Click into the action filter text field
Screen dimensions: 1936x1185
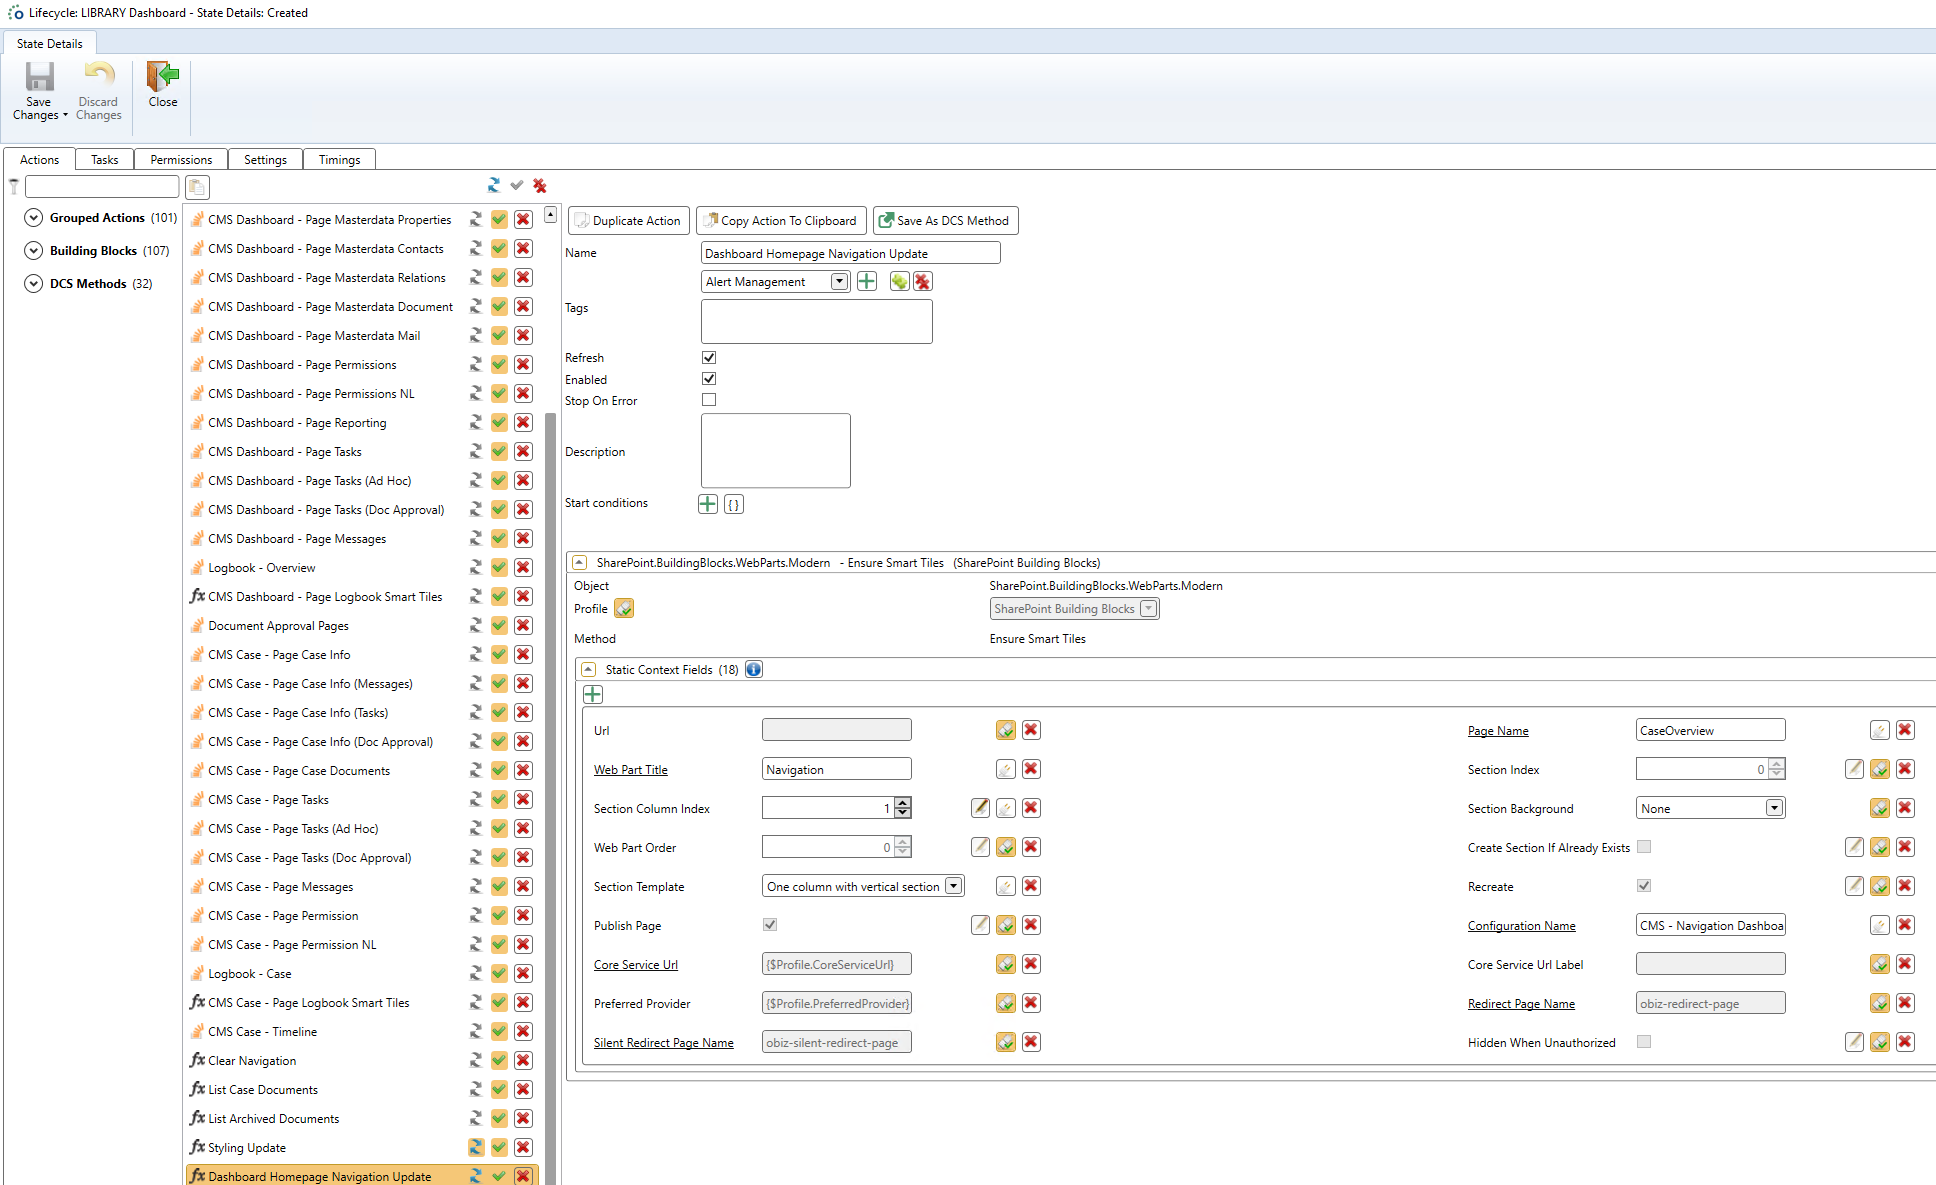tap(102, 187)
